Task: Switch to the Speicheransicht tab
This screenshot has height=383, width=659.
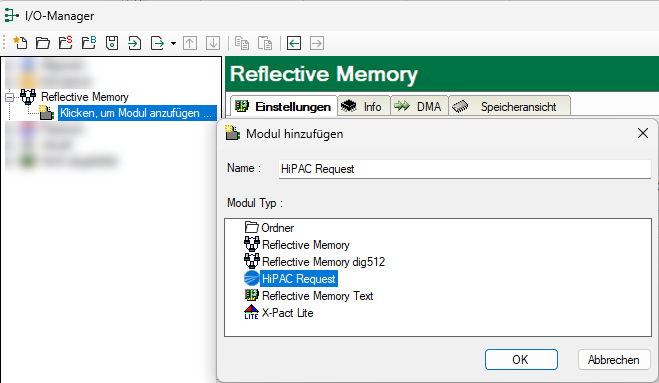Action: click(509, 107)
